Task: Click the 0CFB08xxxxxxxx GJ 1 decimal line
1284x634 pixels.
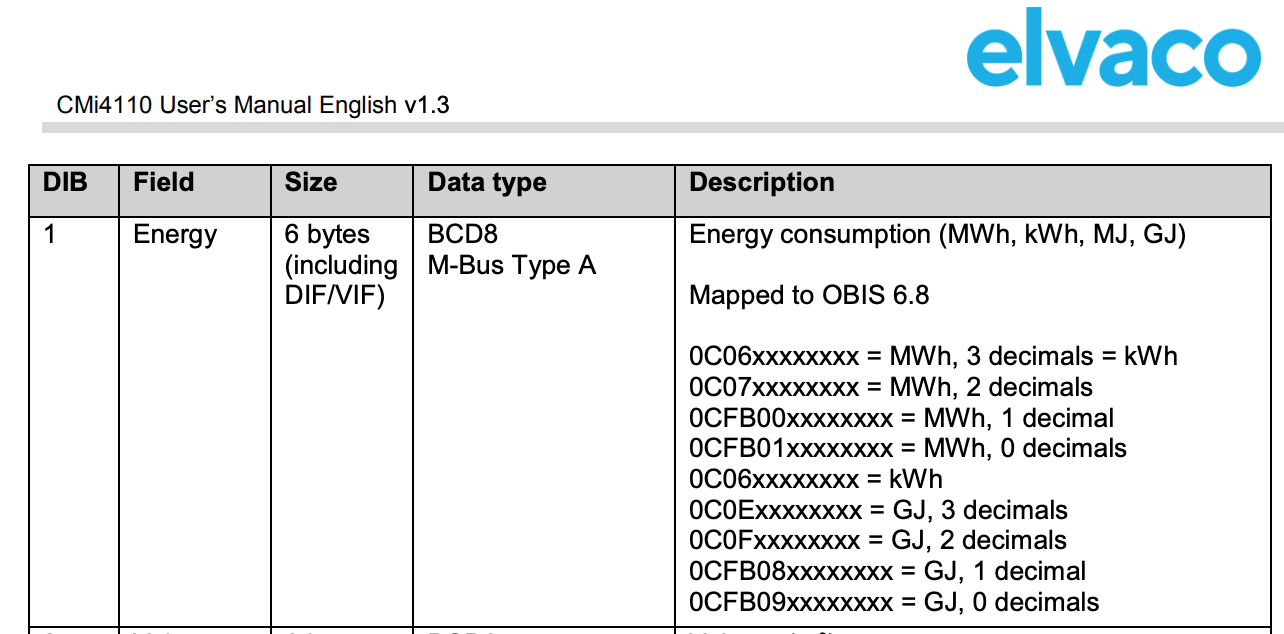Action: click(888, 571)
